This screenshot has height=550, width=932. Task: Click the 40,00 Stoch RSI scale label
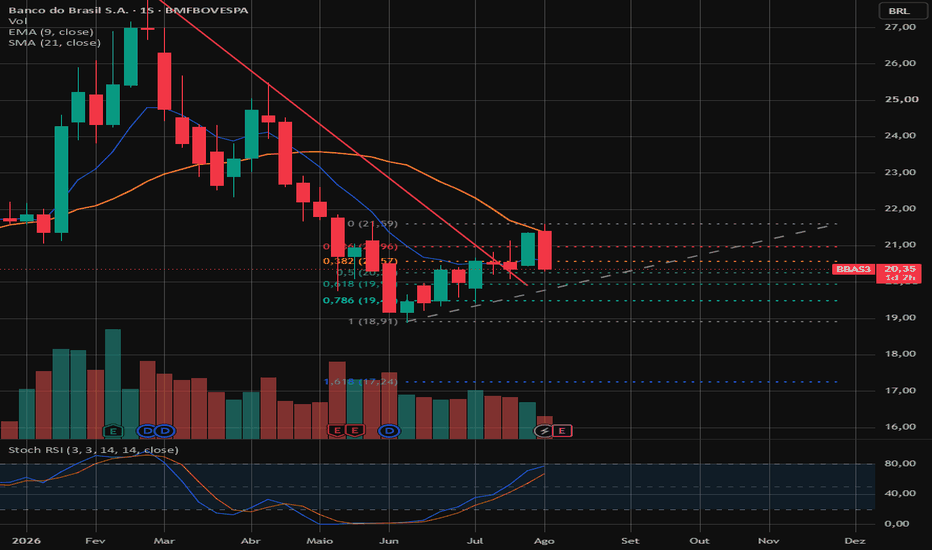tap(900, 493)
